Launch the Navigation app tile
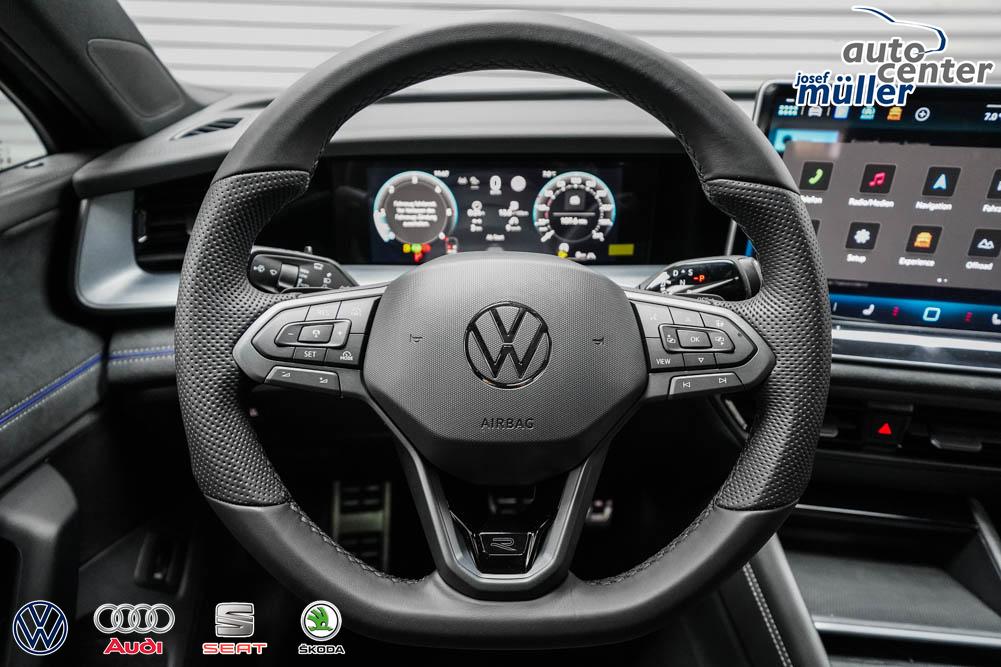 coord(940,182)
